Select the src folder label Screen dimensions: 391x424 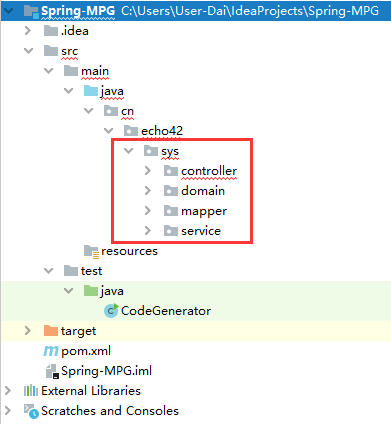[x=69, y=52]
